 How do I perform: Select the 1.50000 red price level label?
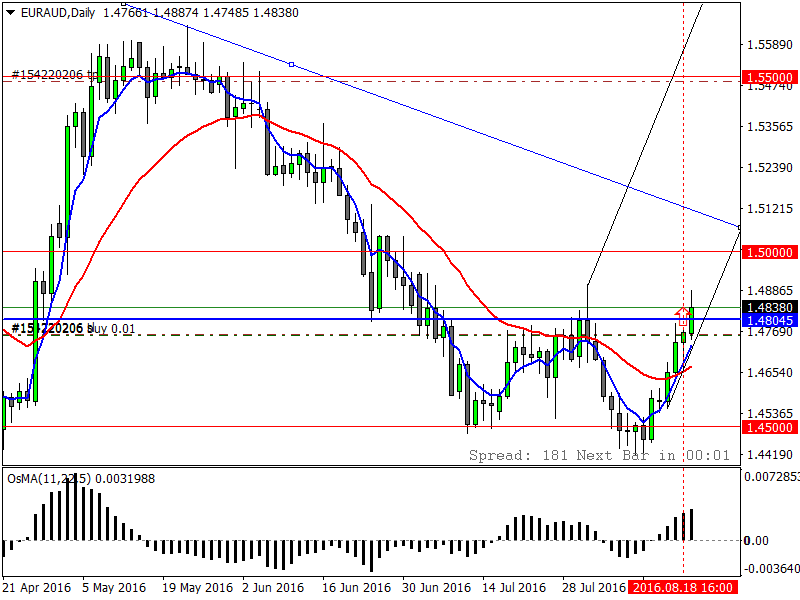pyautogui.click(x=770, y=252)
